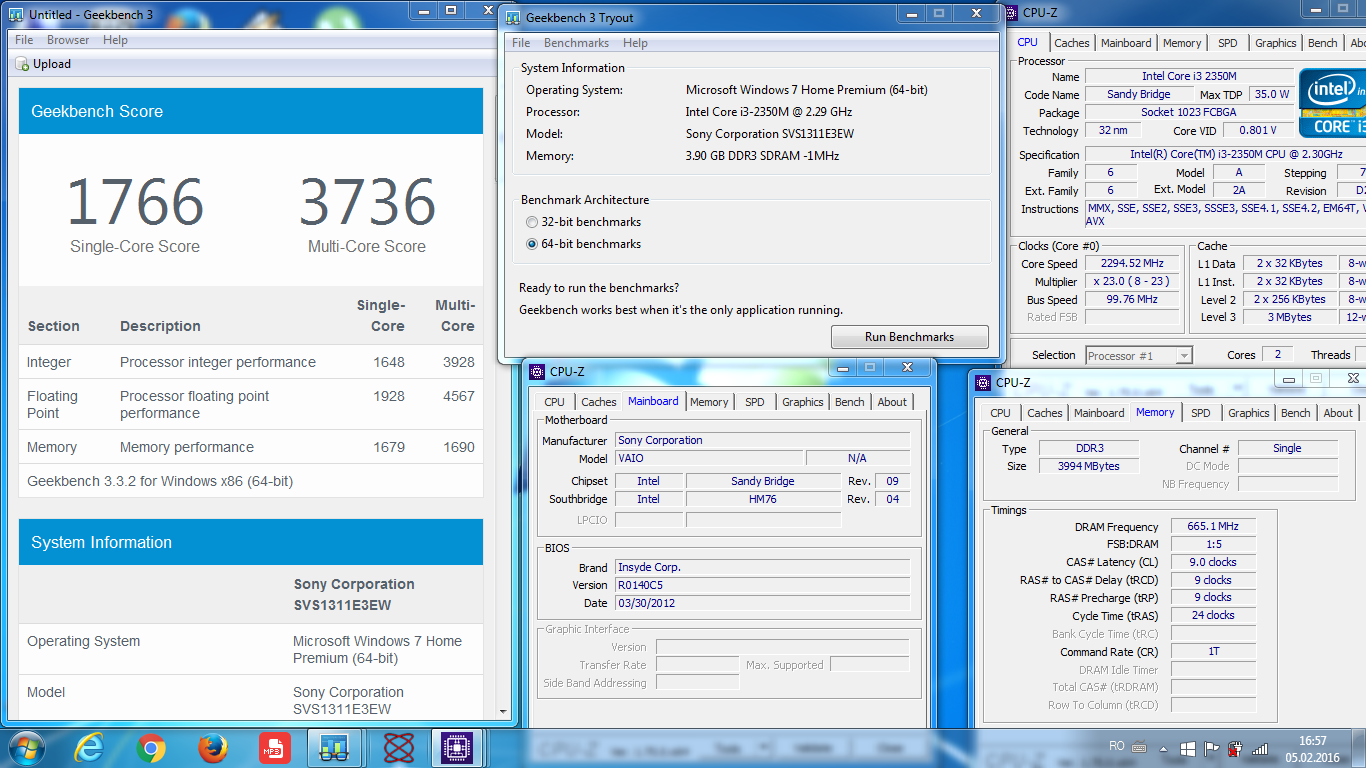Click the CPU-Z Memory window title icon
This screenshot has width=1366, height=768.
click(984, 382)
